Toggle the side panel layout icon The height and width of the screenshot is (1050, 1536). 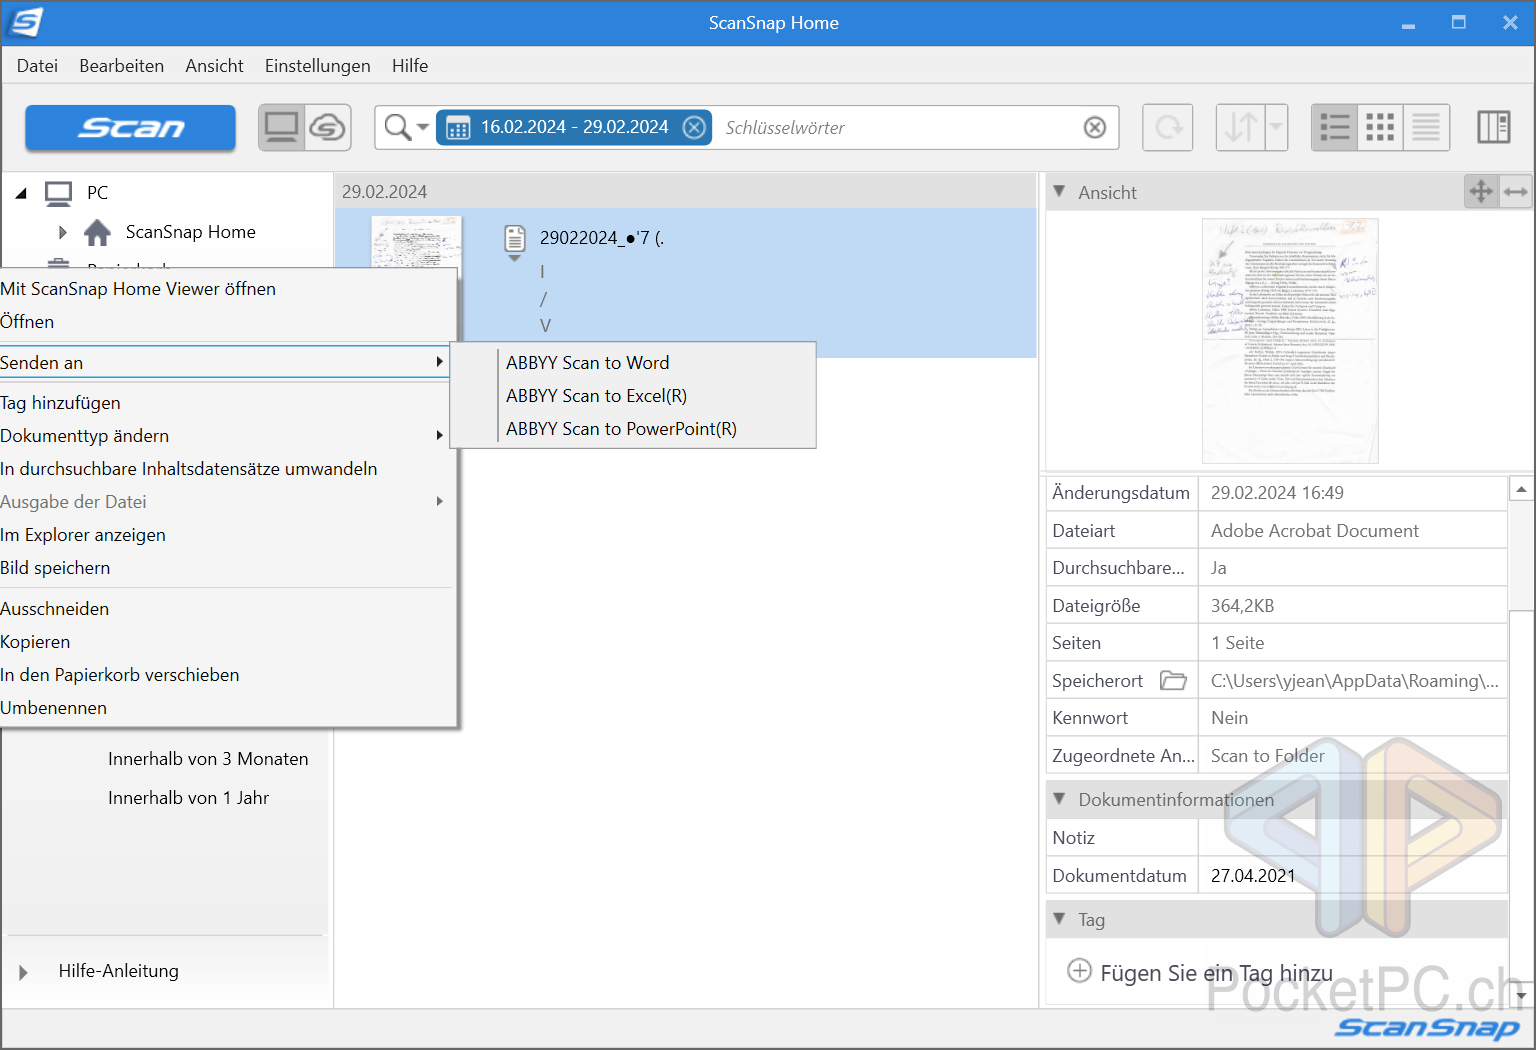pos(1493,128)
